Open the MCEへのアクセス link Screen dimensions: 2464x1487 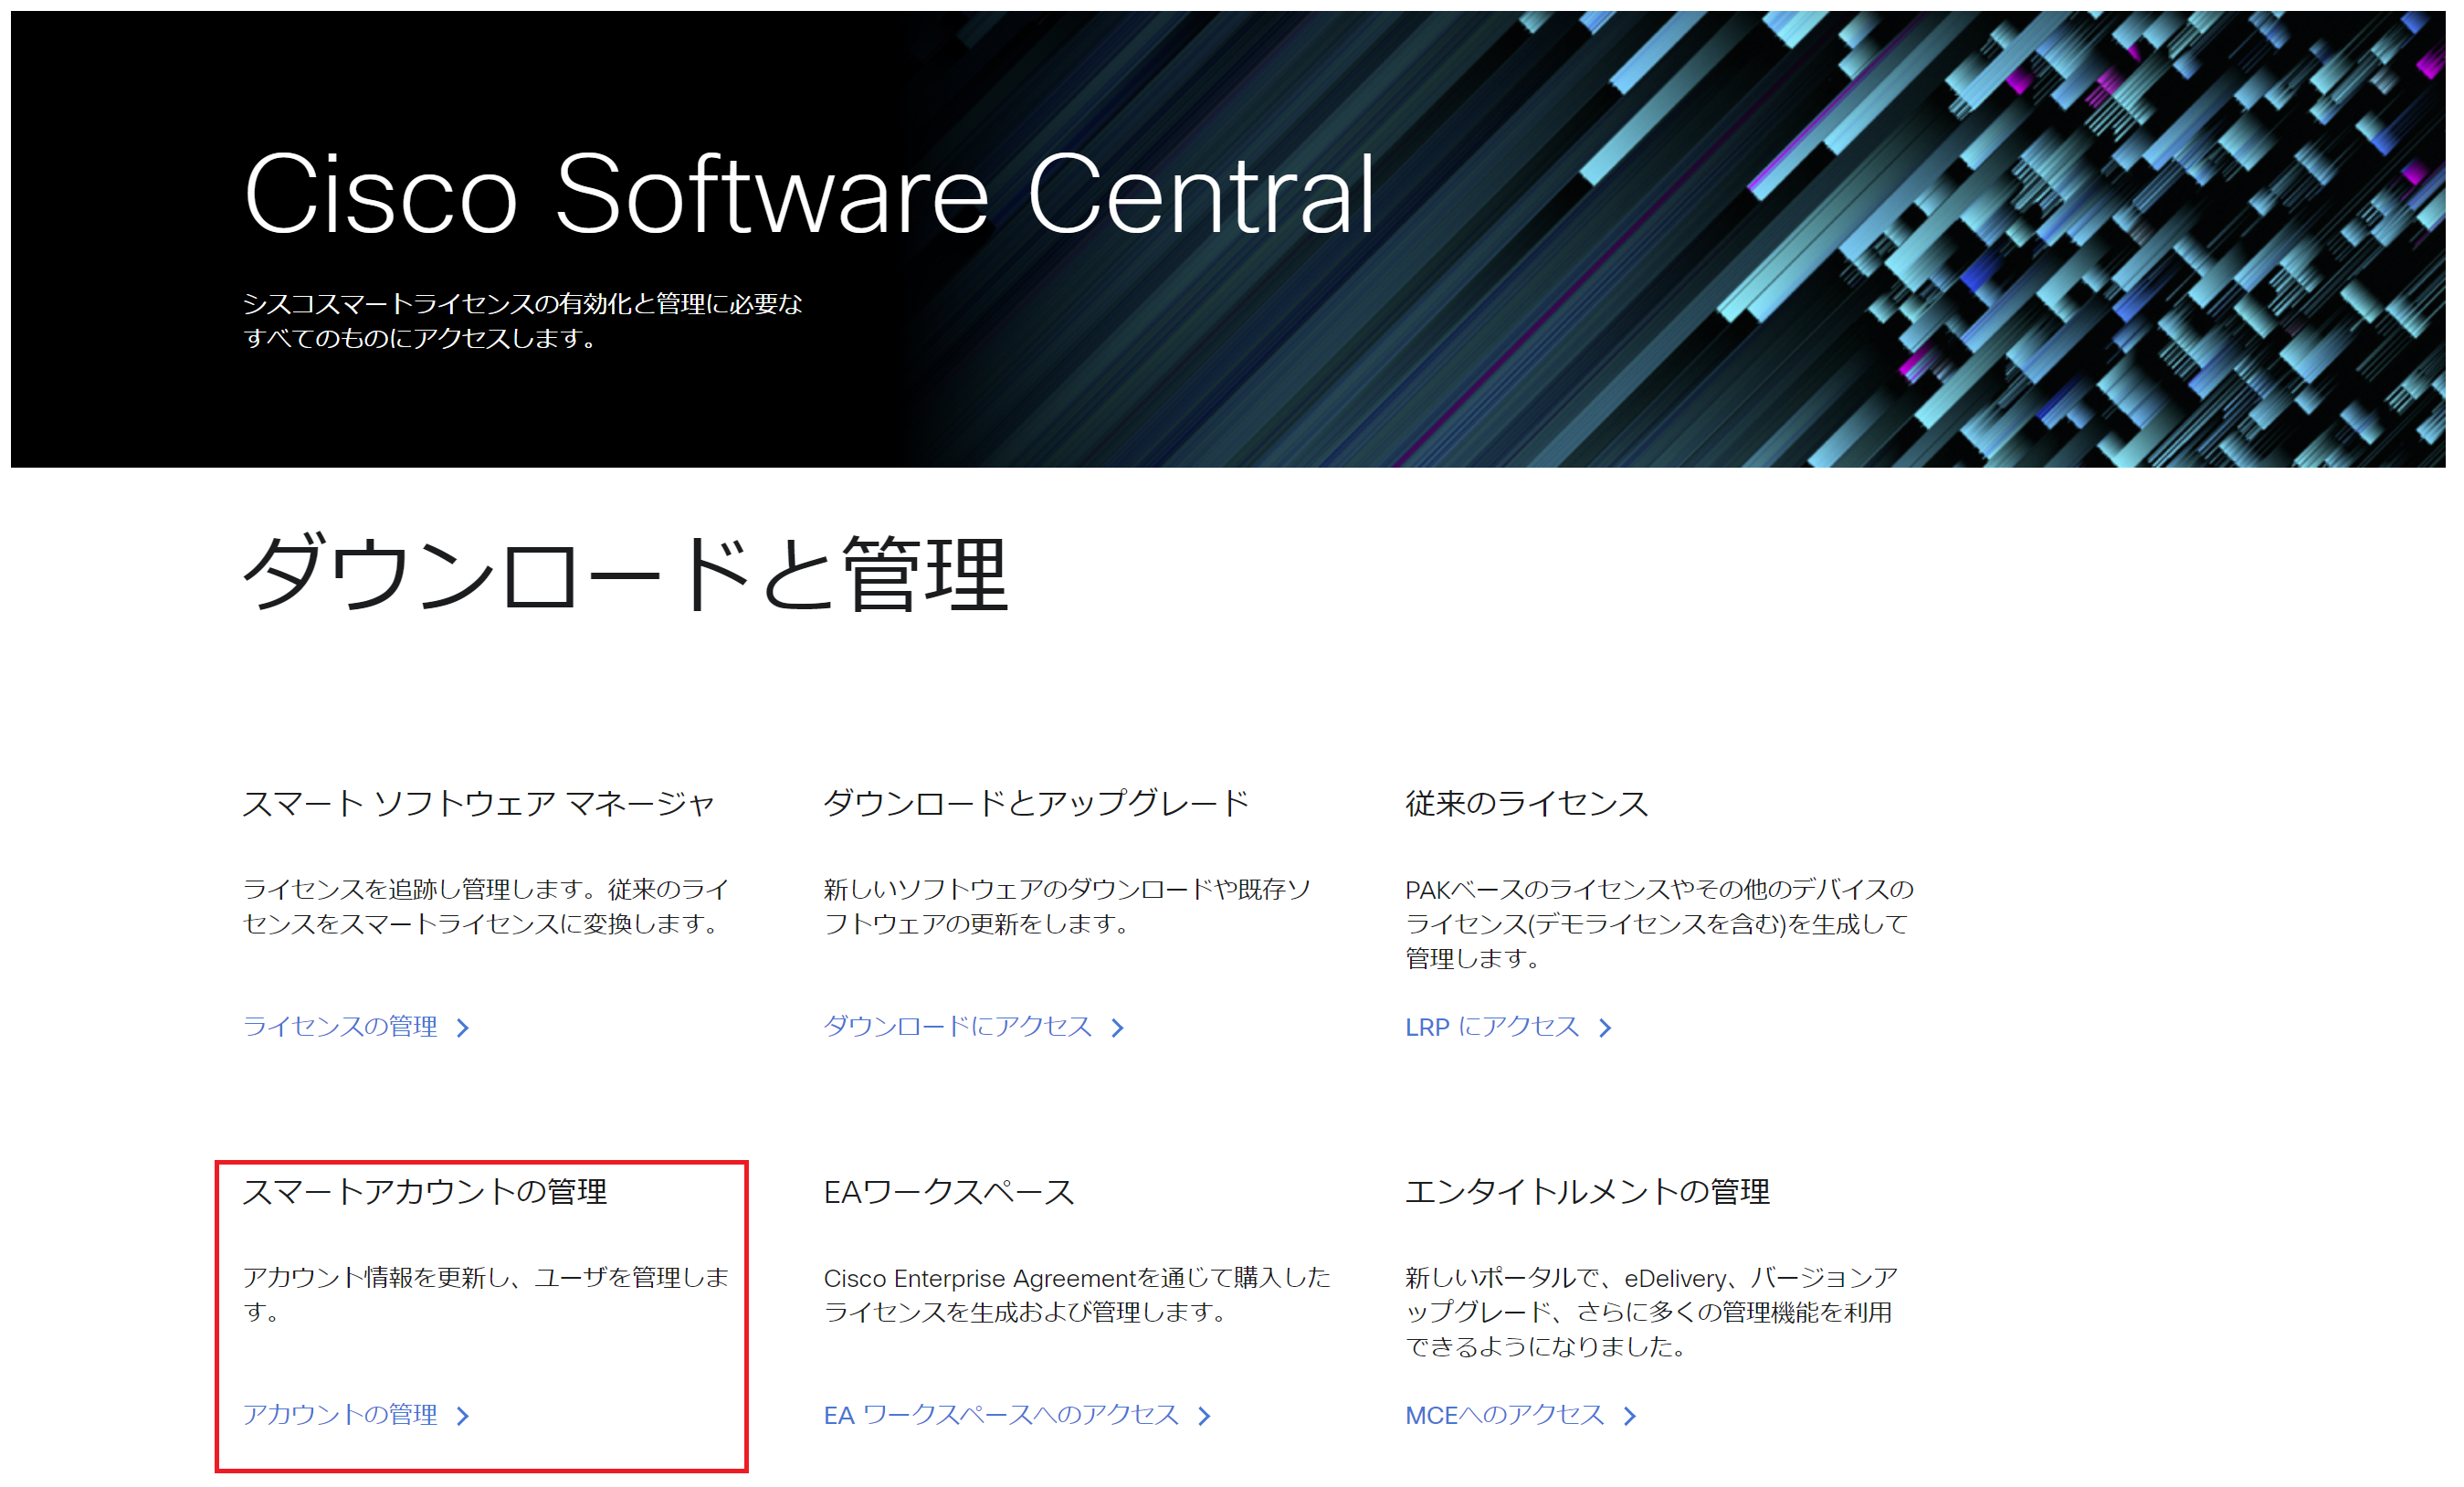click(x=1504, y=1414)
